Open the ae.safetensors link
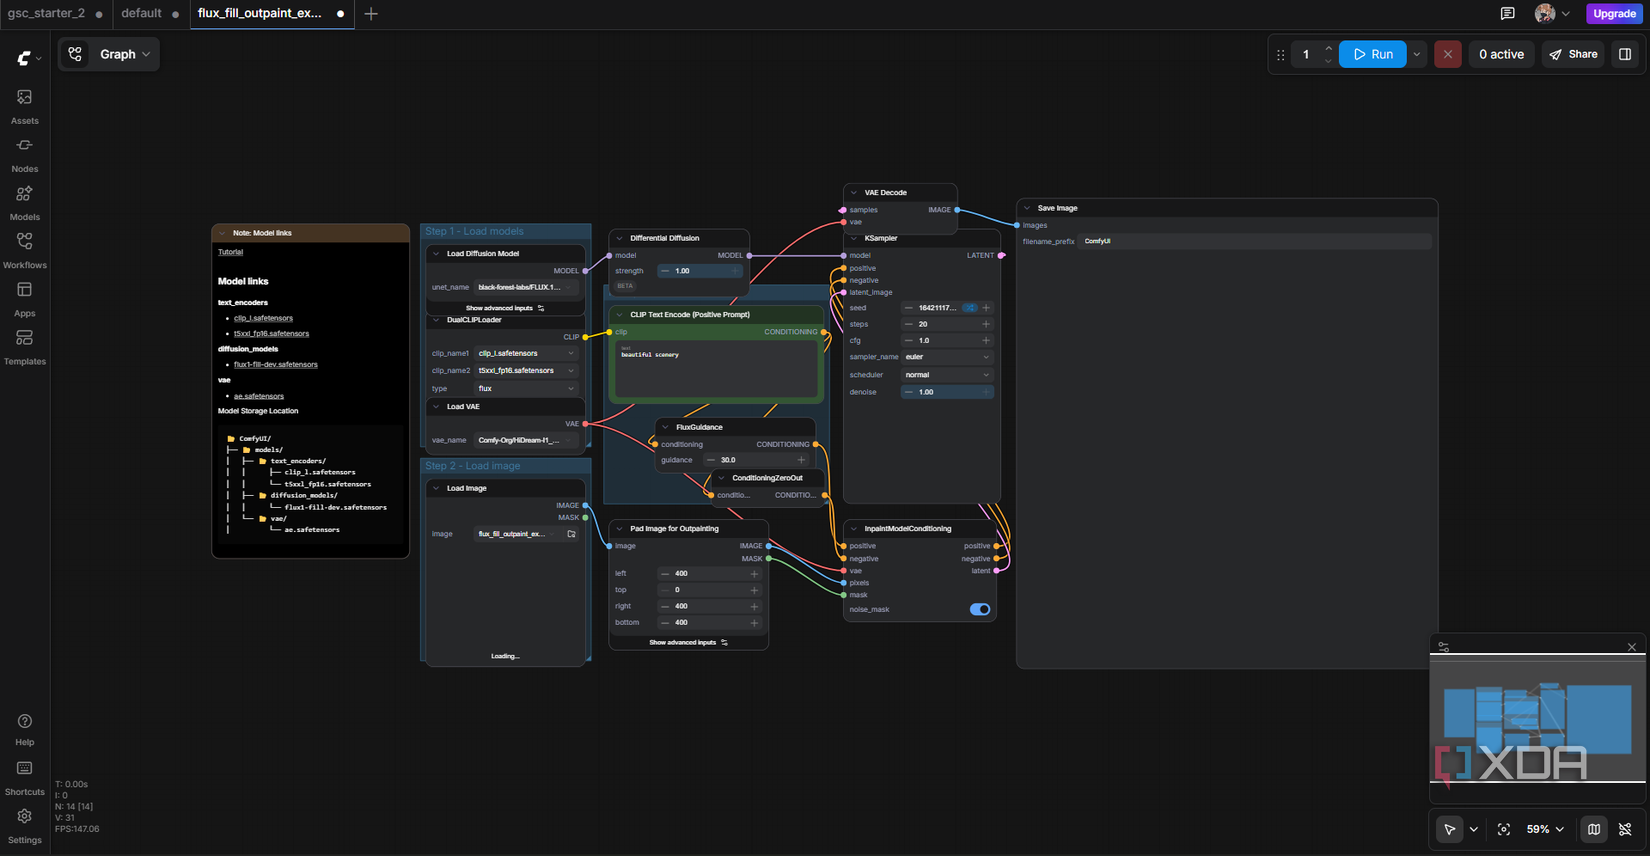 pyautogui.click(x=259, y=396)
